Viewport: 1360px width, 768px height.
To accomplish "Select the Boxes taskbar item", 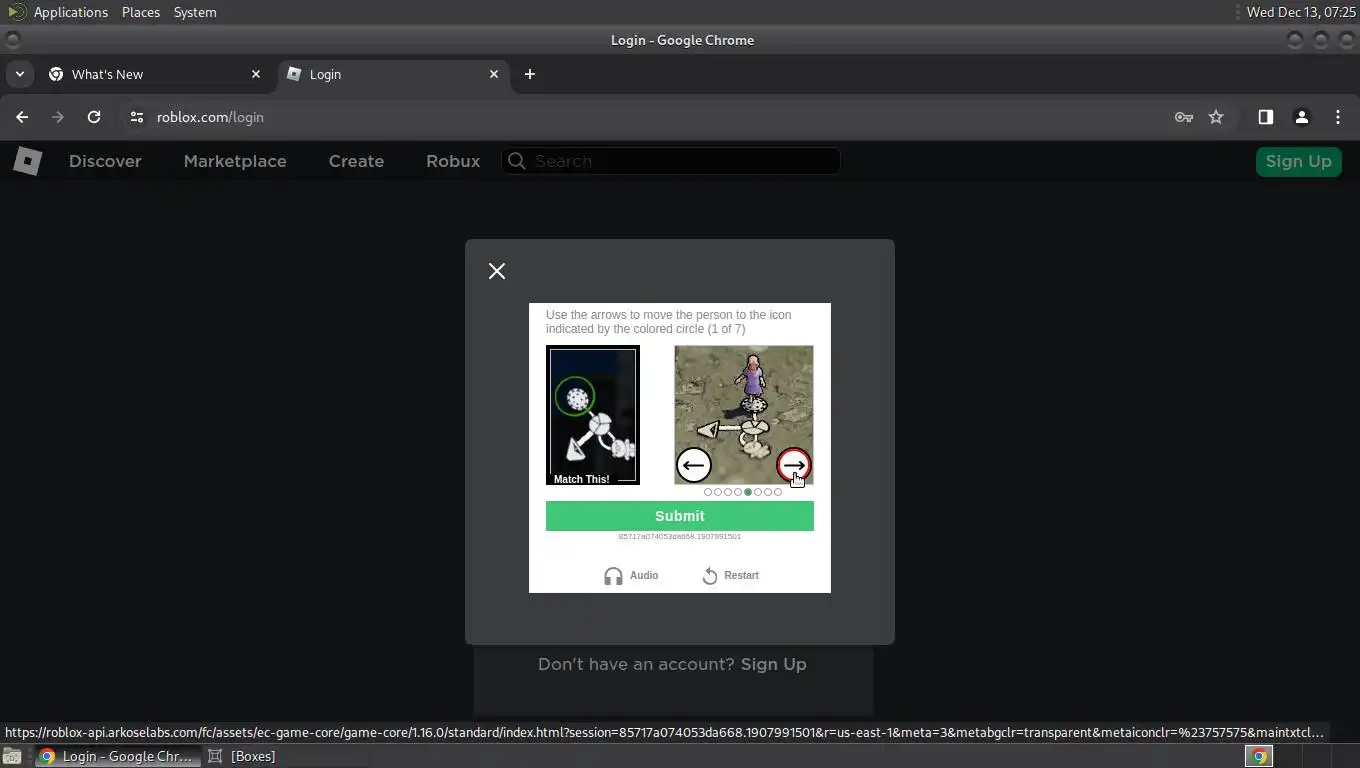I will pyautogui.click(x=241, y=756).
